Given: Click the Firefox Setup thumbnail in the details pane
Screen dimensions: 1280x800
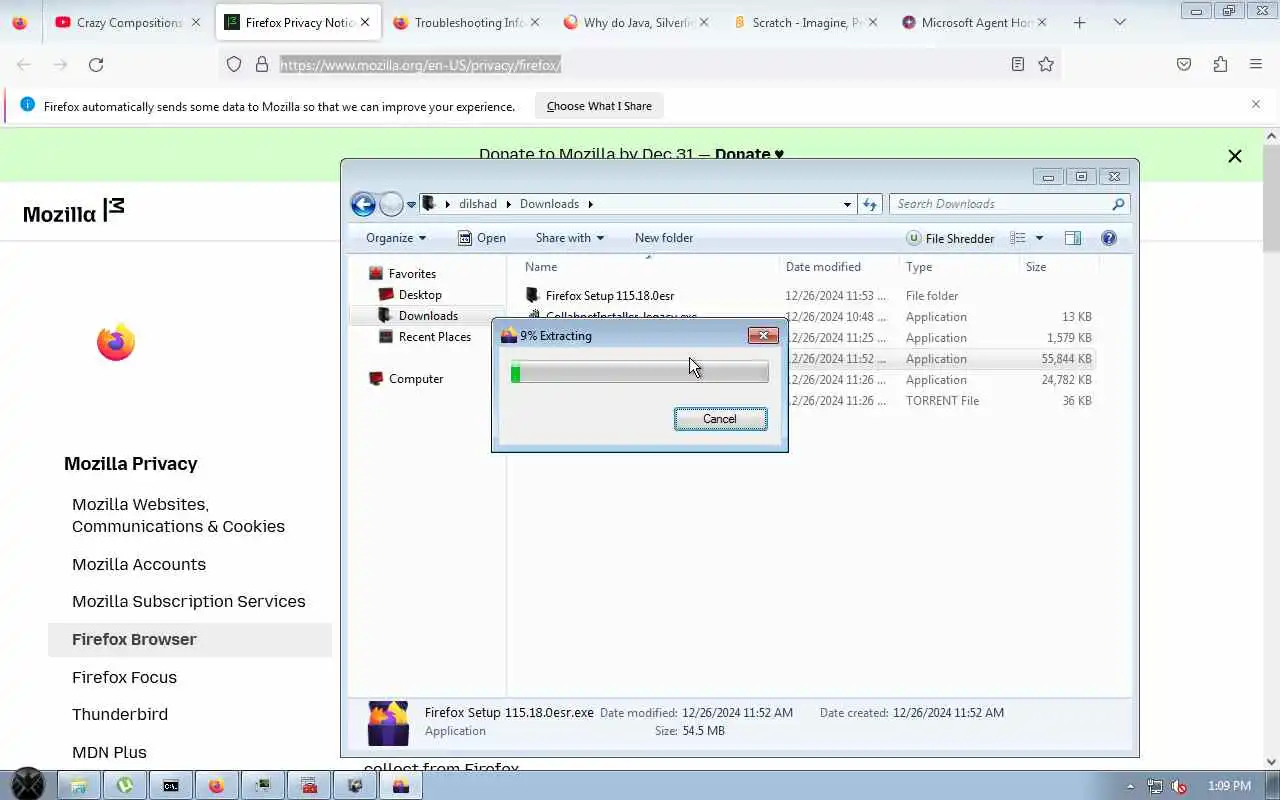Looking at the screenshot, I should click(388, 723).
